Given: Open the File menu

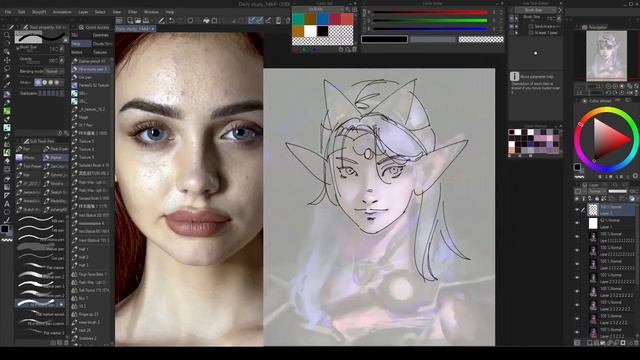Looking at the screenshot, I should (x=8, y=12).
